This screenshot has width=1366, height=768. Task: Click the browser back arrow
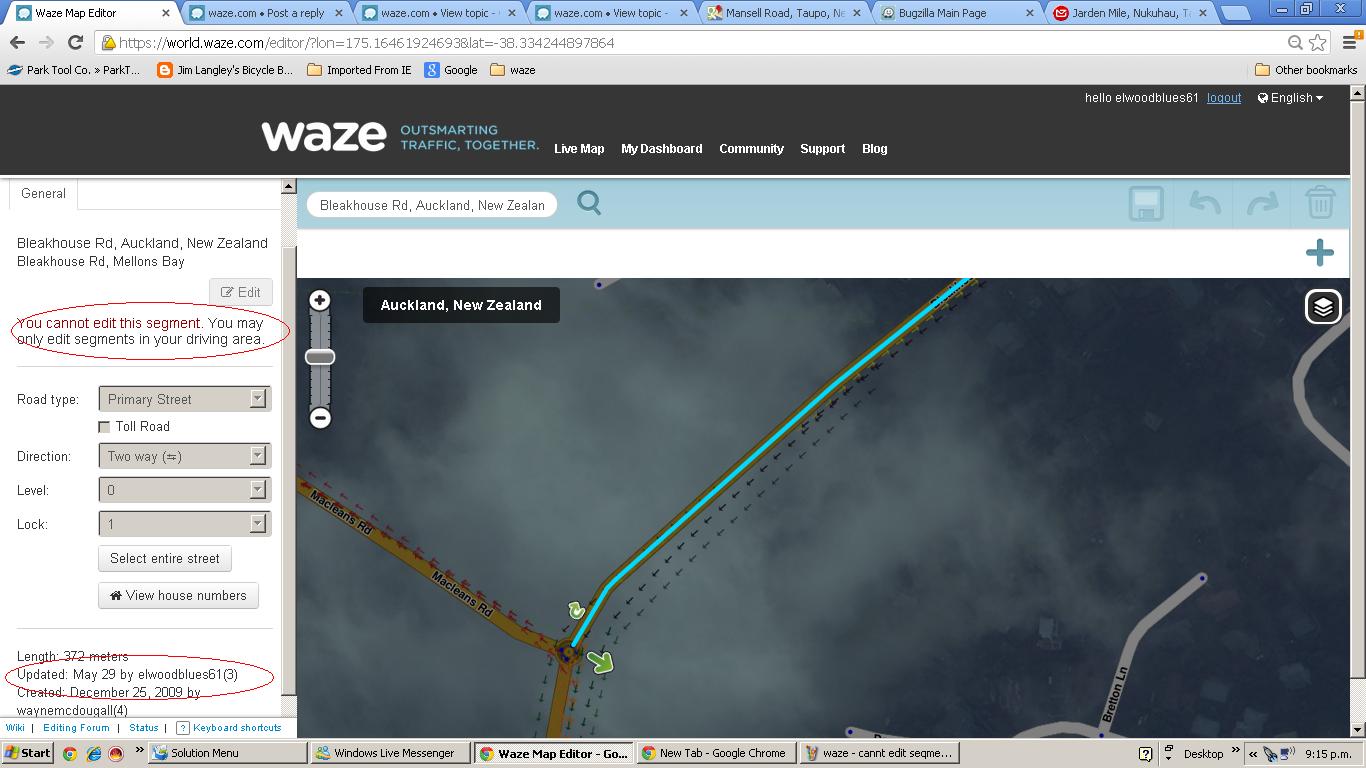17,43
